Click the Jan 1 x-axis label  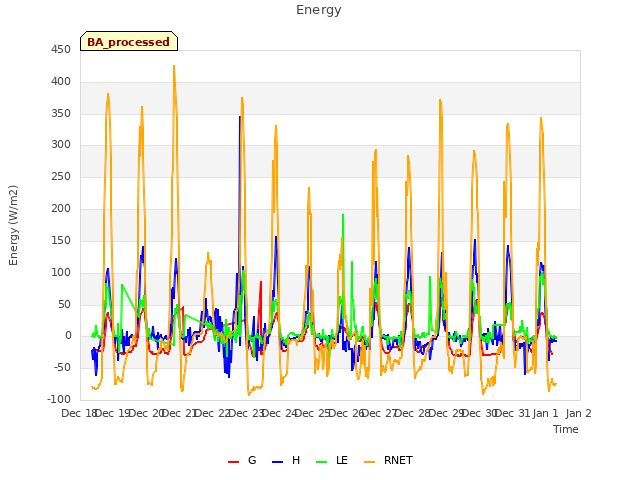tap(545, 413)
